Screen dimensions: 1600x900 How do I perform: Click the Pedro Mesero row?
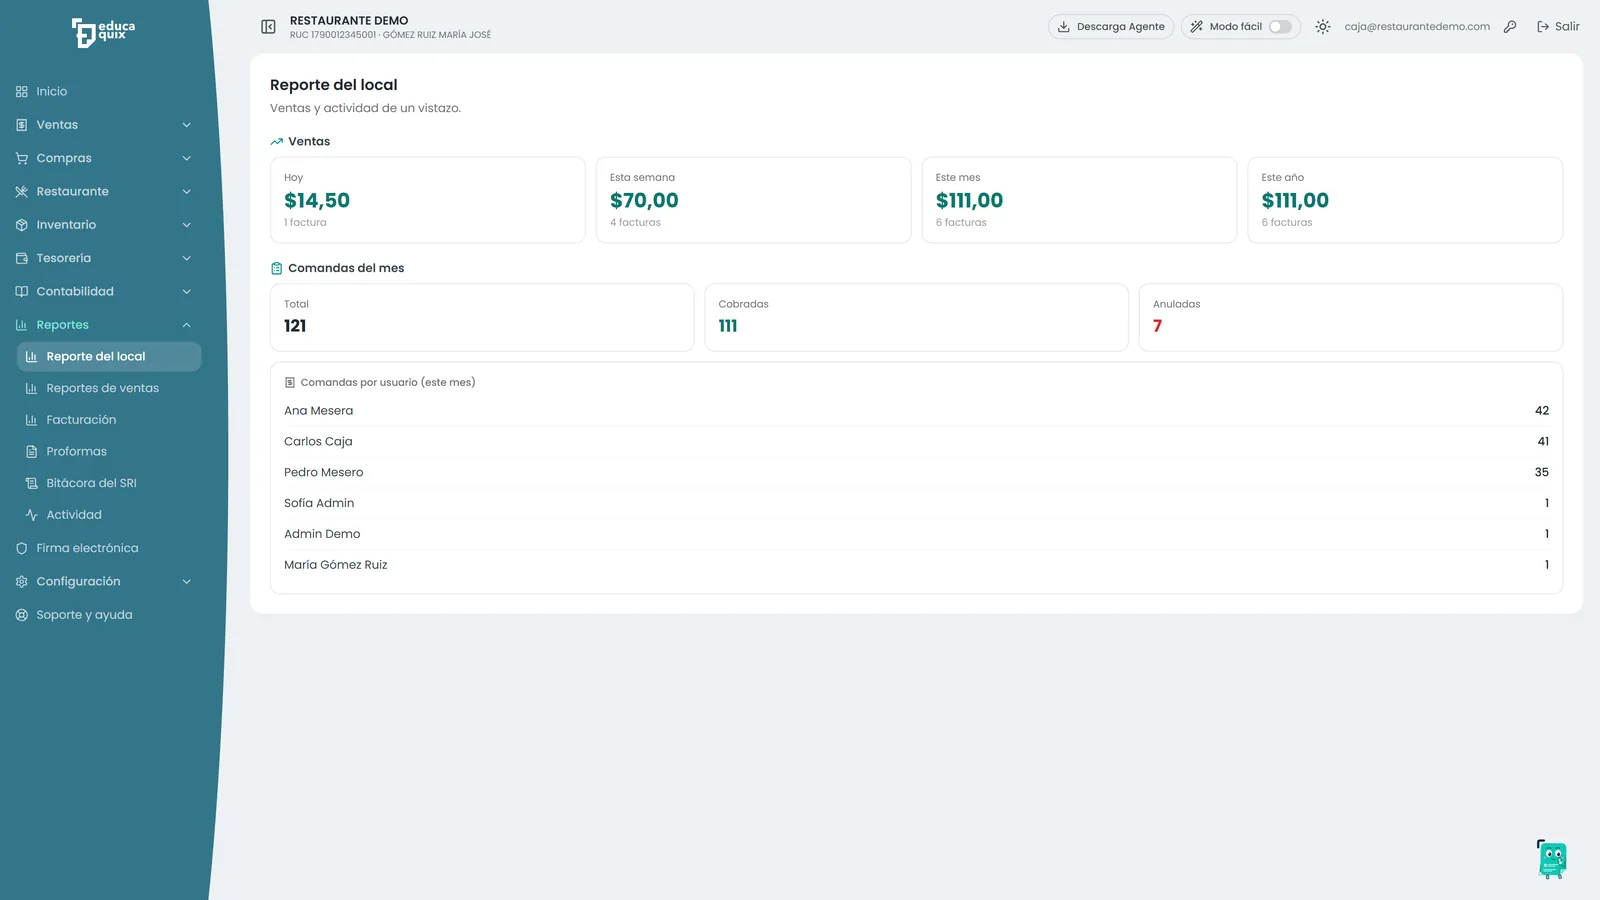coord(916,472)
